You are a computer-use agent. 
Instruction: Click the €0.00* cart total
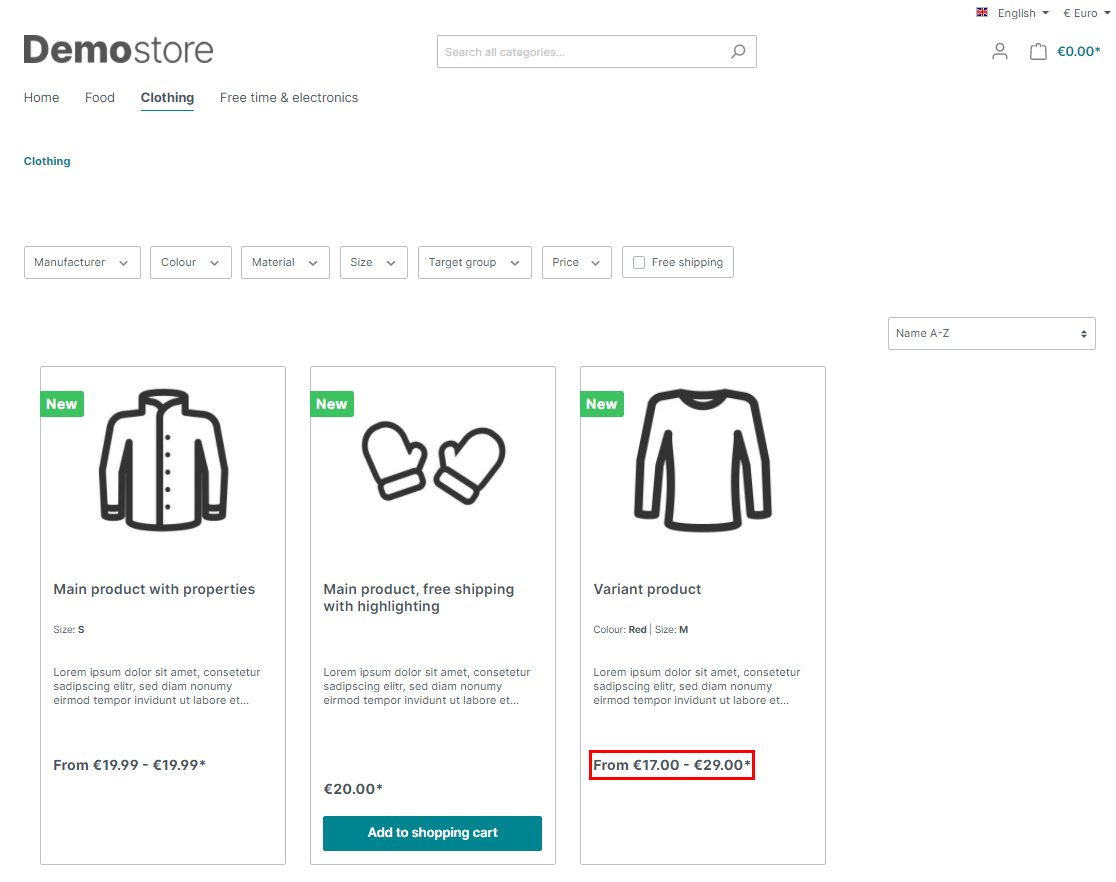1078,51
